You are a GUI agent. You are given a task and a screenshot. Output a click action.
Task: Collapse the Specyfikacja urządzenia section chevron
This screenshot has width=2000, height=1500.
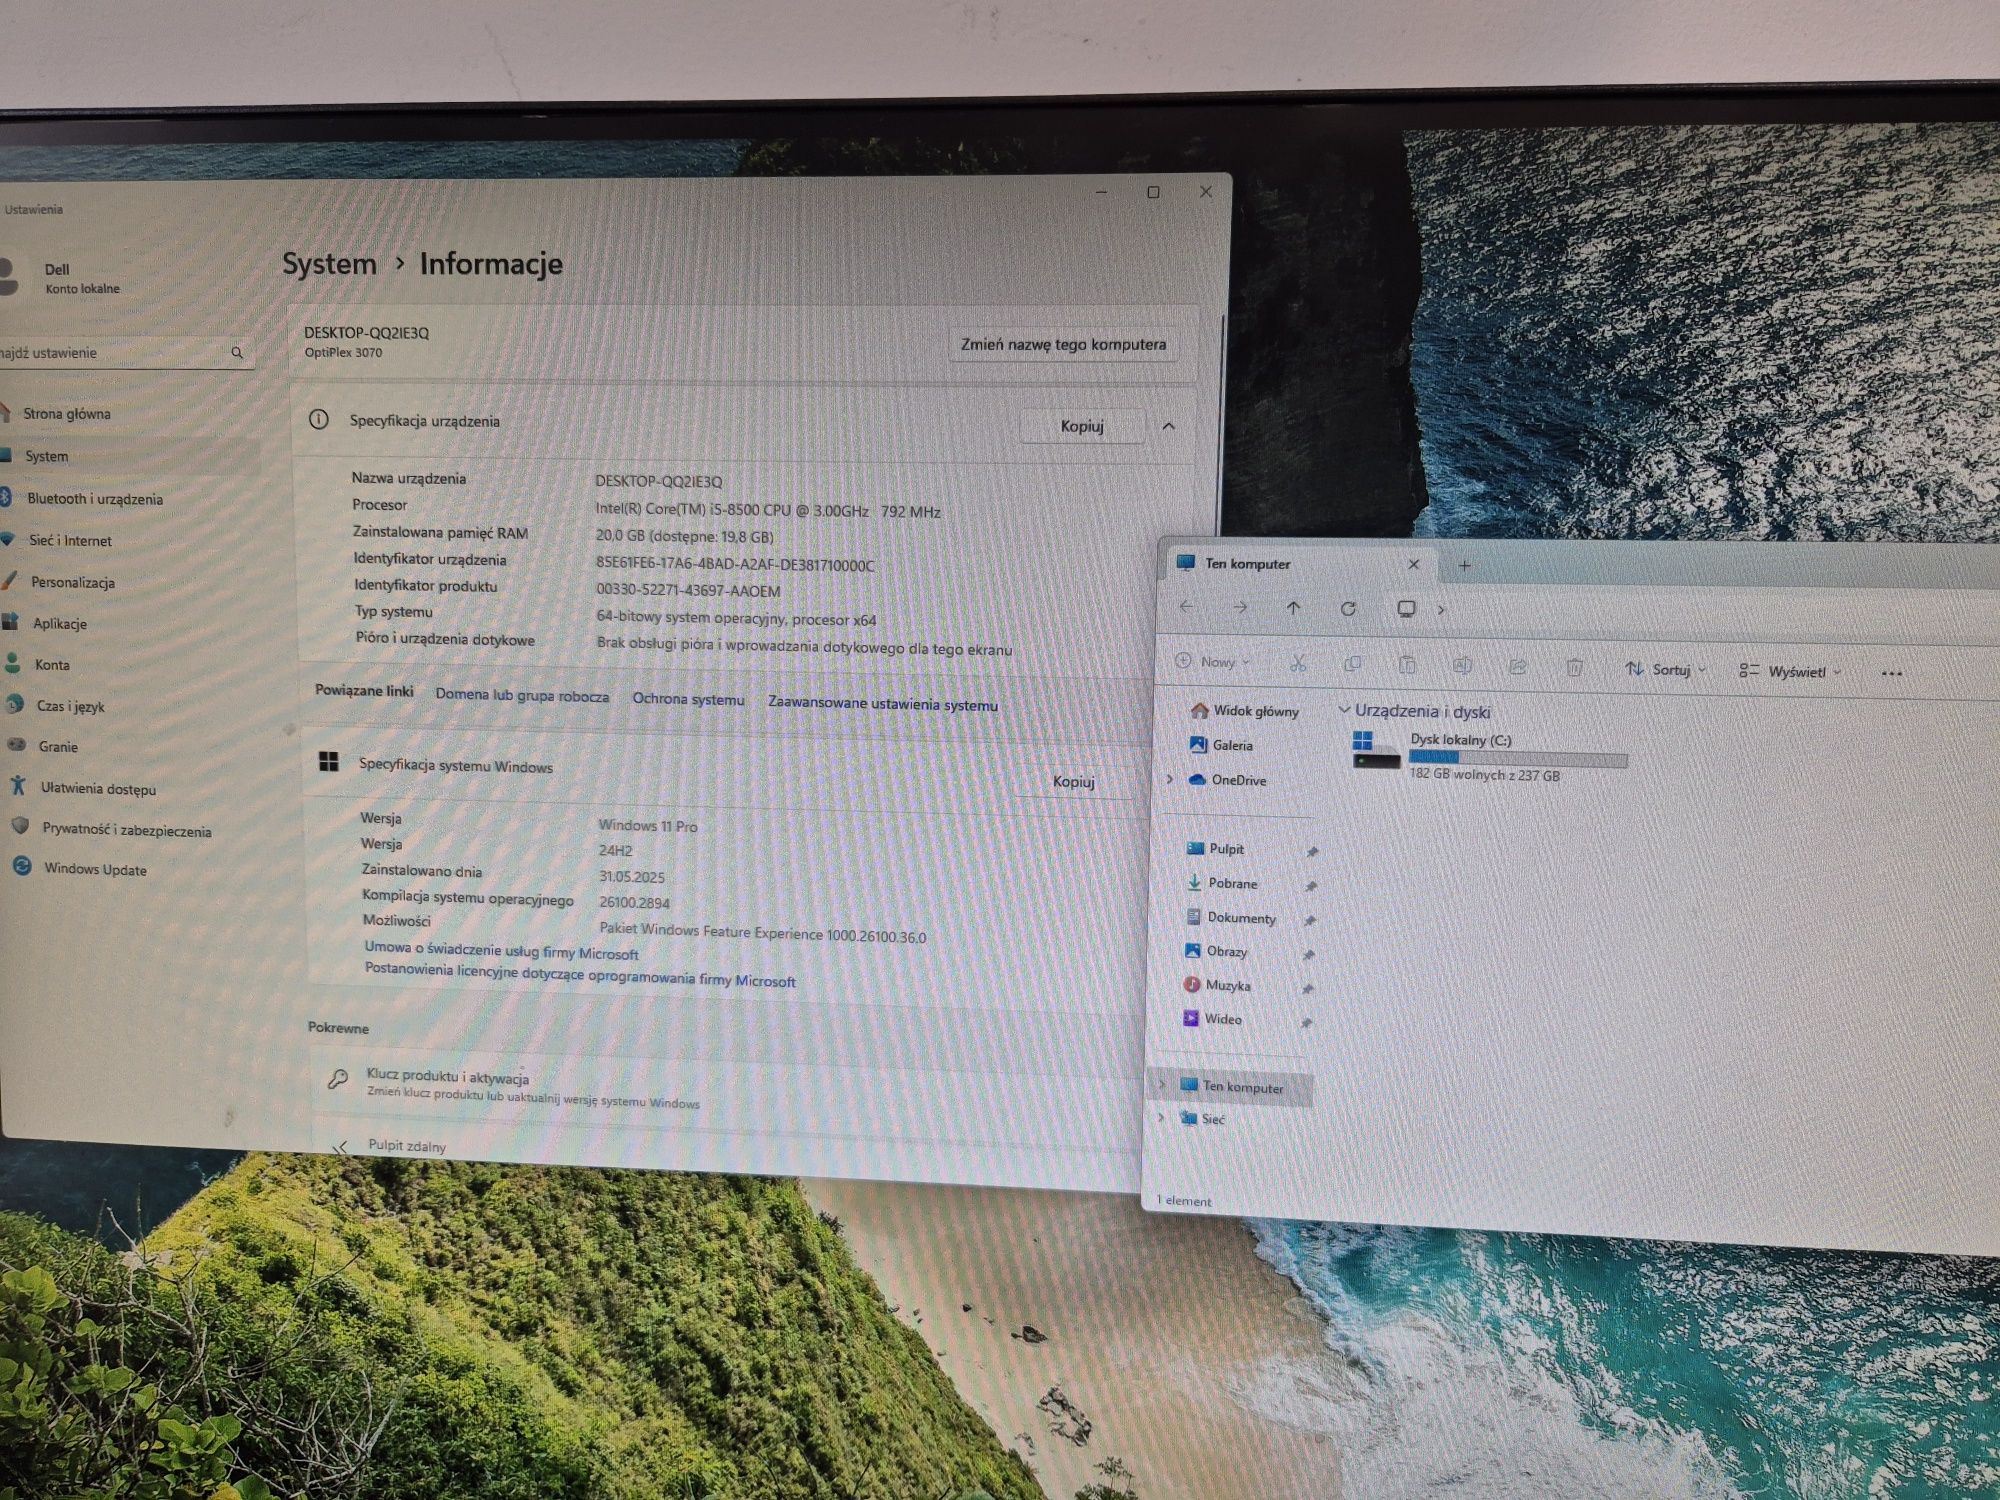1168,426
